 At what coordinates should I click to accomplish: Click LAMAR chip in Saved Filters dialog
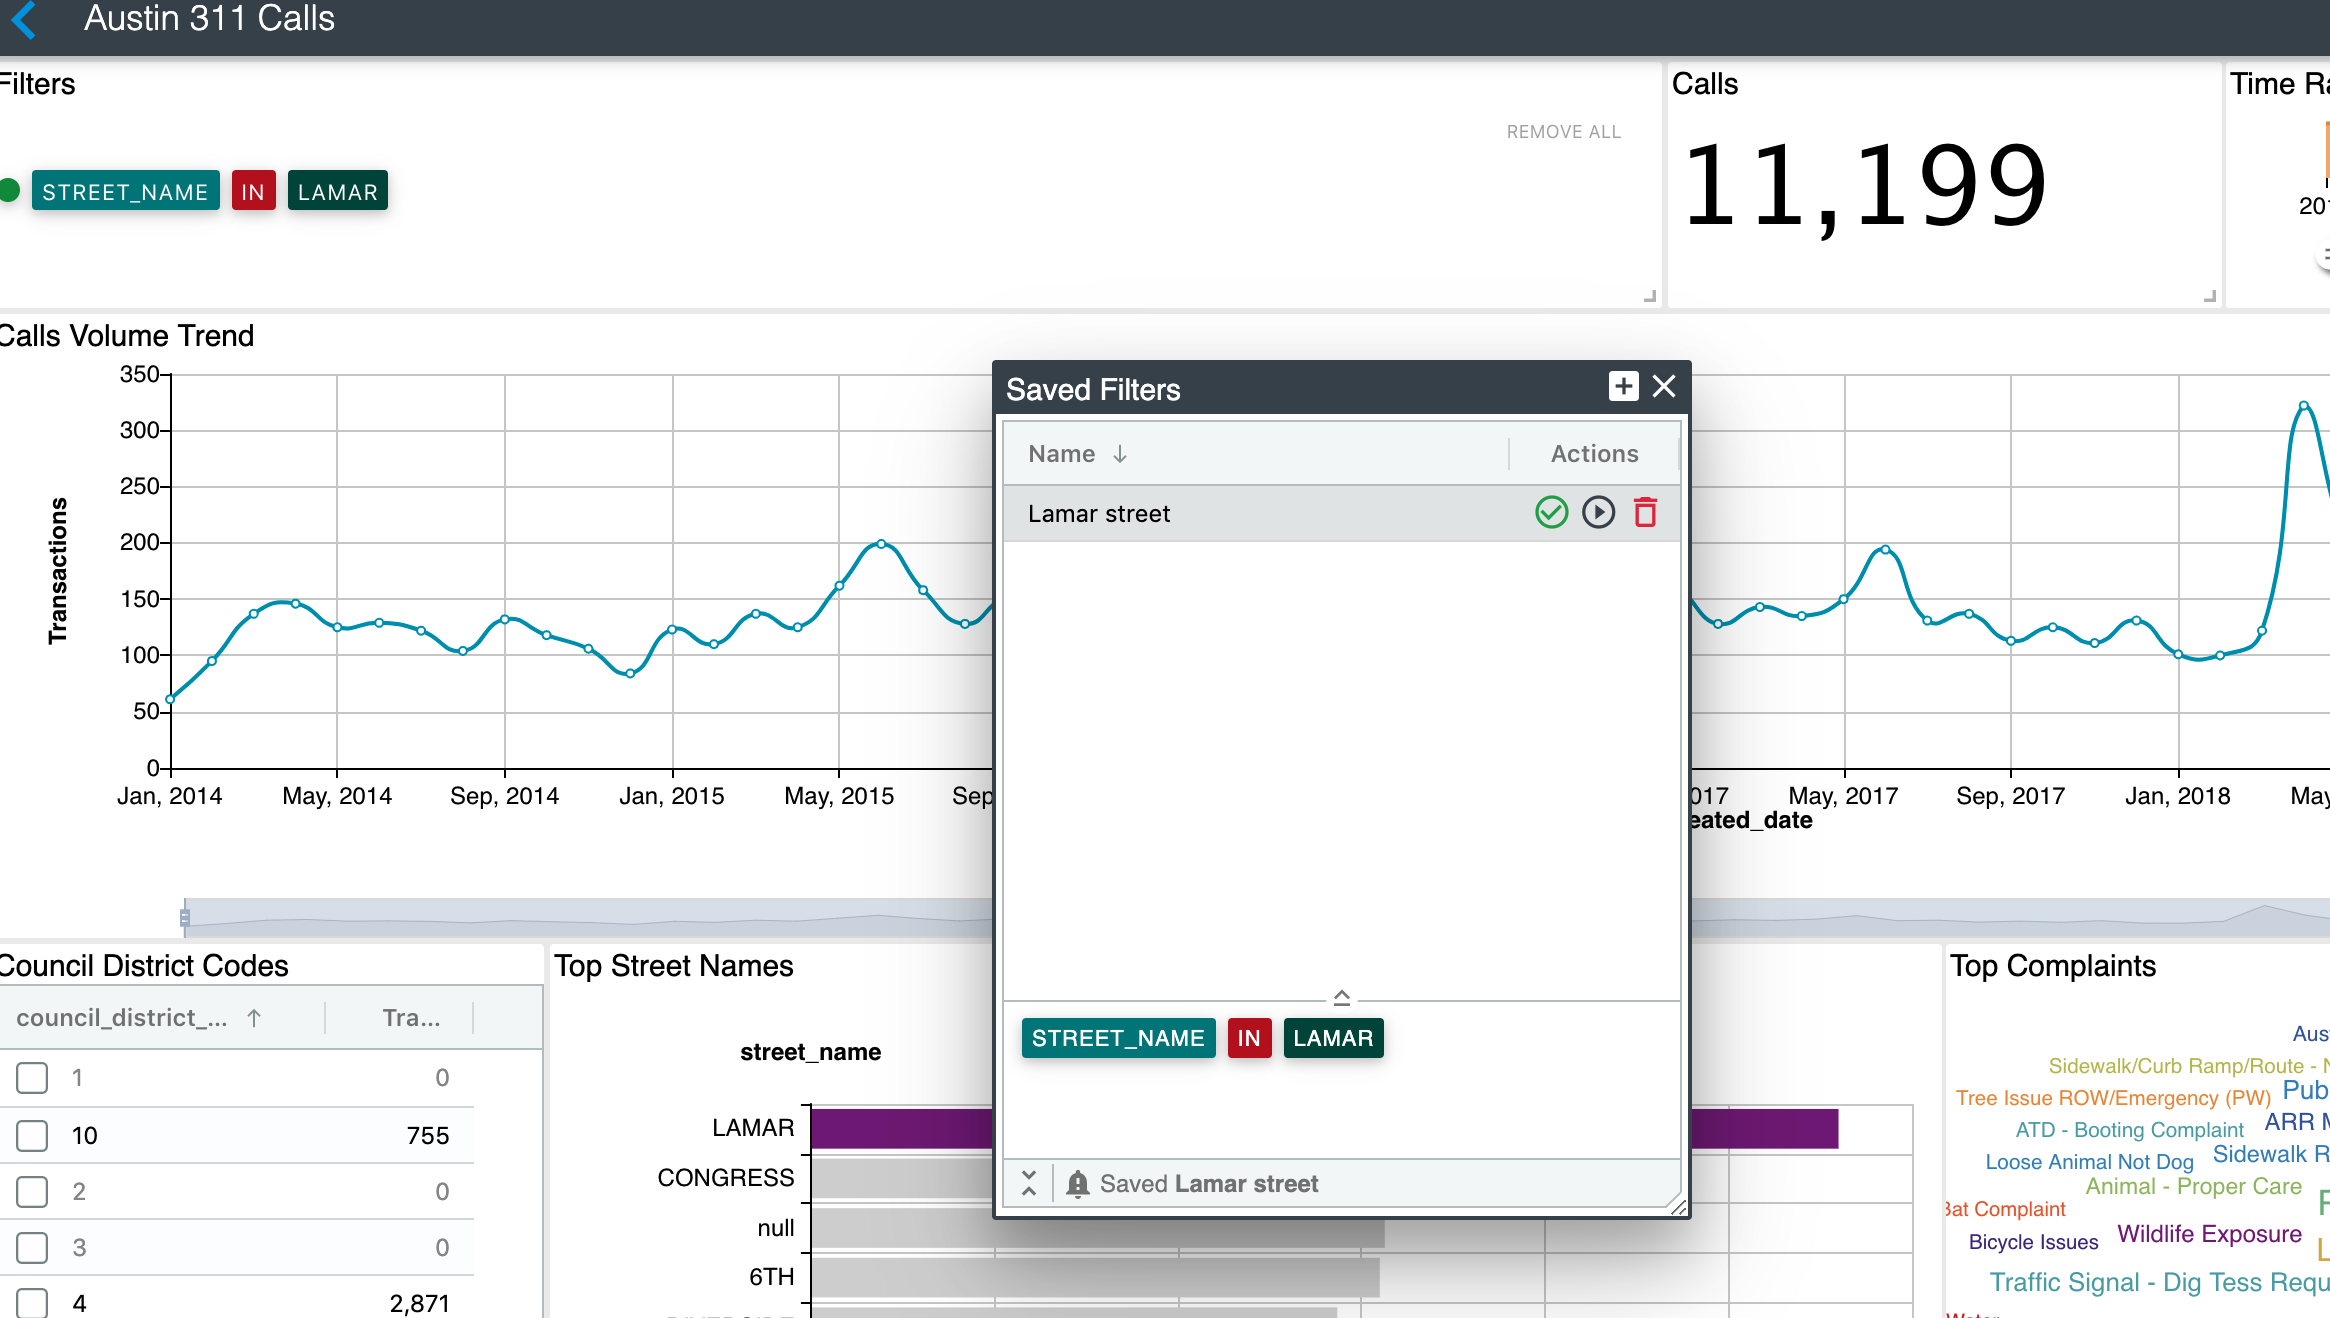click(x=1333, y=1038)
